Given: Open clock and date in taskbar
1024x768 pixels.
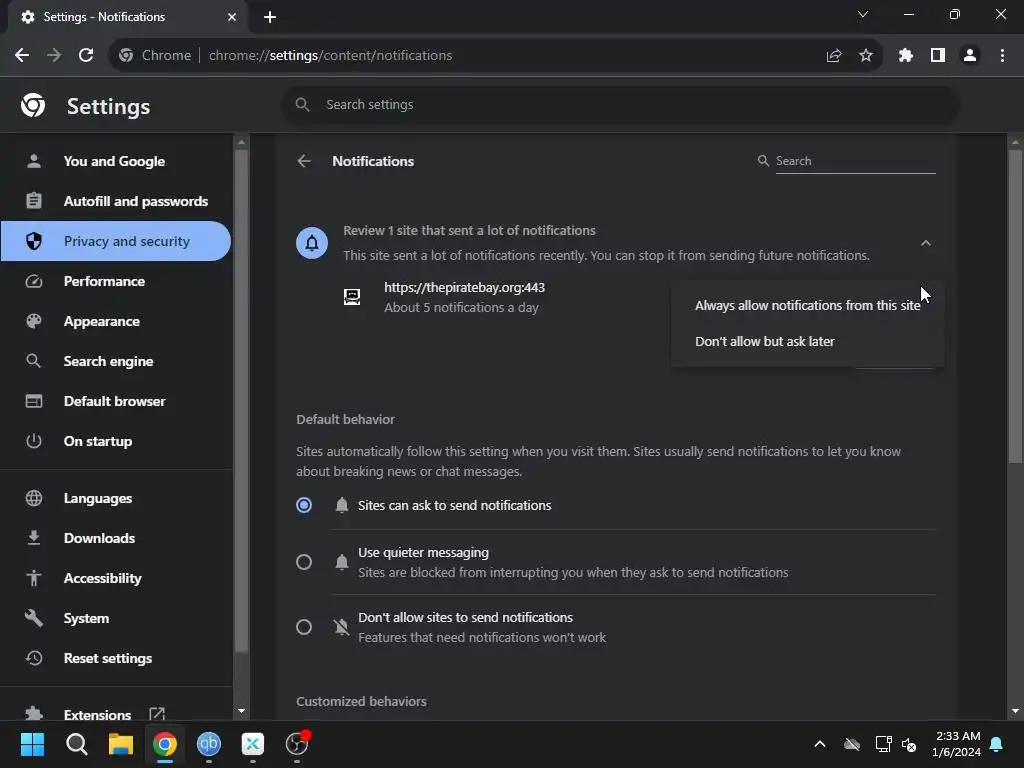Looking at the screenshot, I should click(x=957, y=744).
